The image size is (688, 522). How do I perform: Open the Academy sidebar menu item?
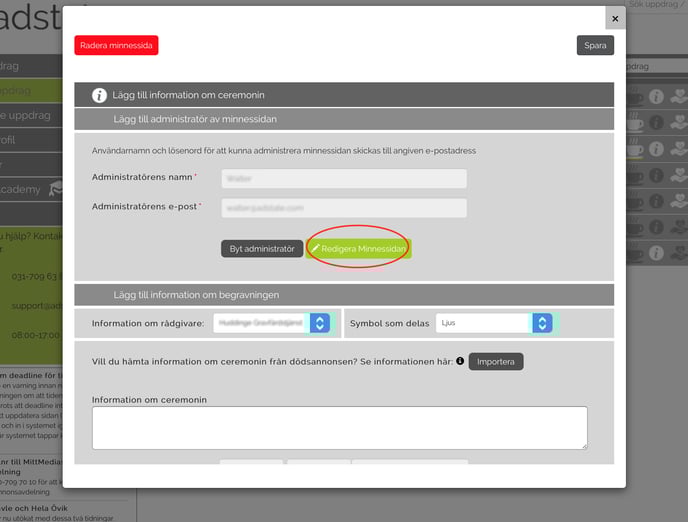tap(31, 189)
